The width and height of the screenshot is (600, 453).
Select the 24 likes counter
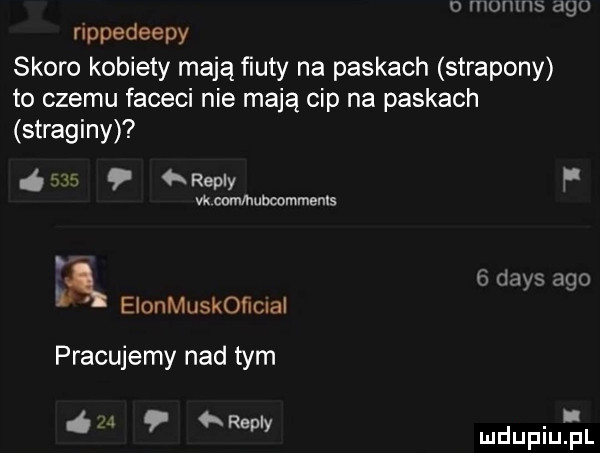(106, 422)
